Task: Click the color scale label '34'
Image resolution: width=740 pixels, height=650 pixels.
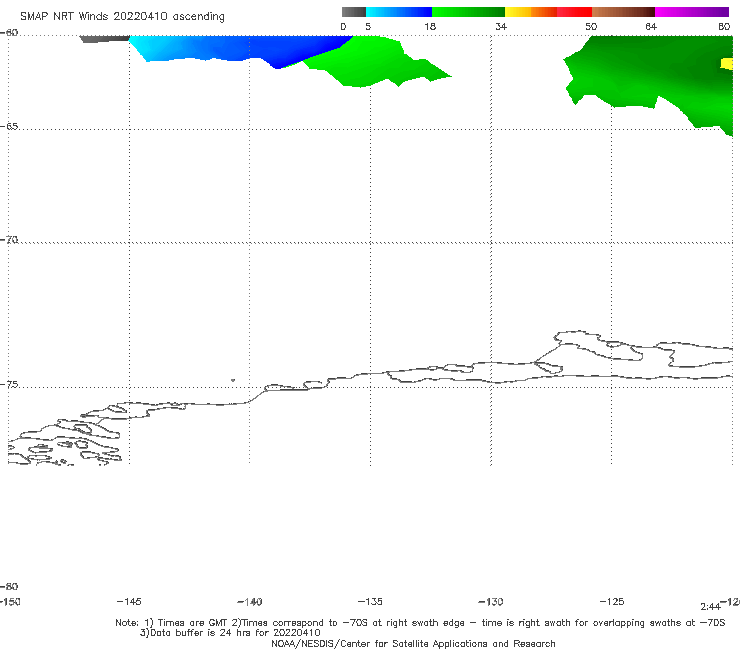Action: [x=501, y=26]
